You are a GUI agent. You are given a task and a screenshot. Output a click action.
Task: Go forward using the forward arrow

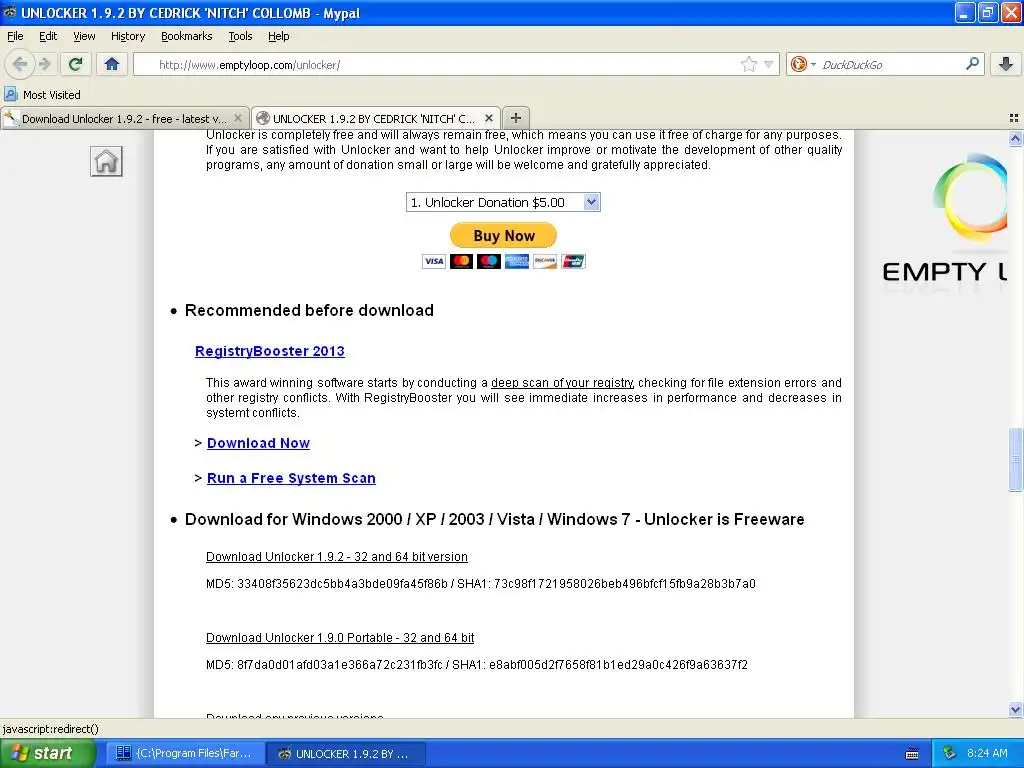click(44, 64)
